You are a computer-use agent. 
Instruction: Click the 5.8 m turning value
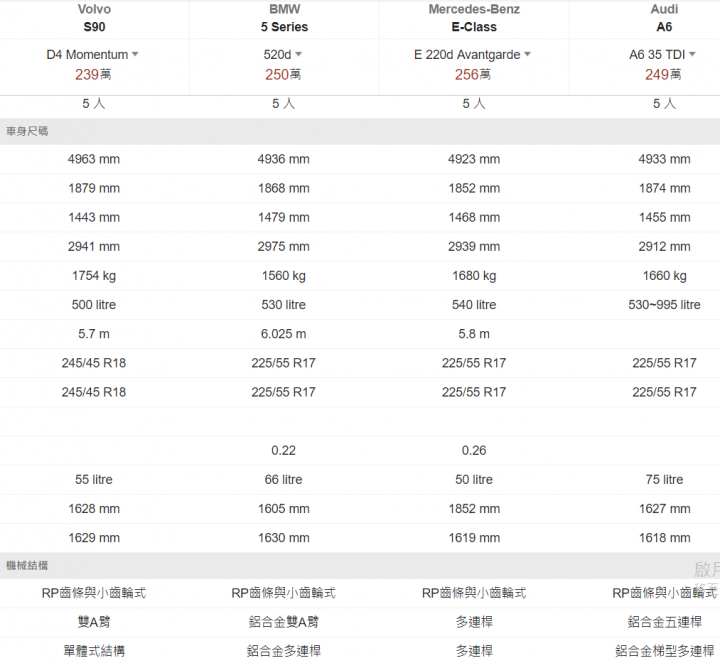click(x=474, y=334)
